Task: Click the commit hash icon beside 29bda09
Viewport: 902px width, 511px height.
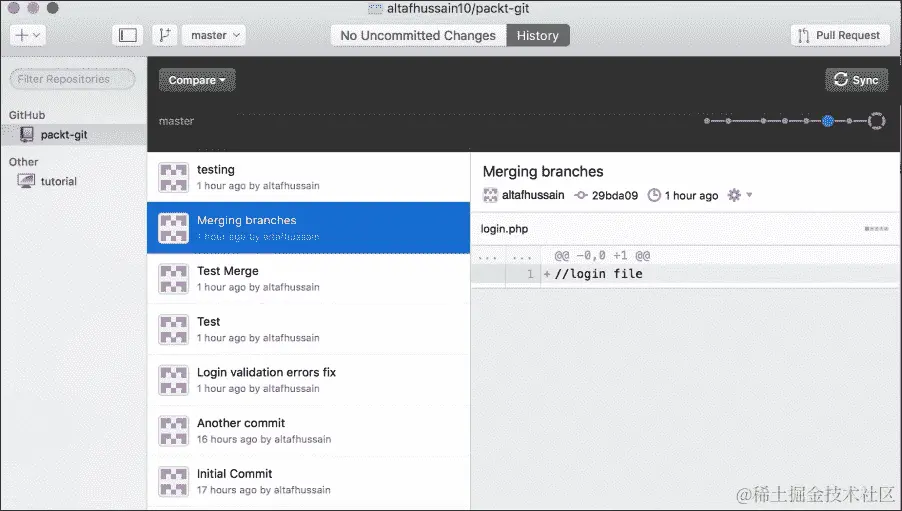Action: point(581,196)
